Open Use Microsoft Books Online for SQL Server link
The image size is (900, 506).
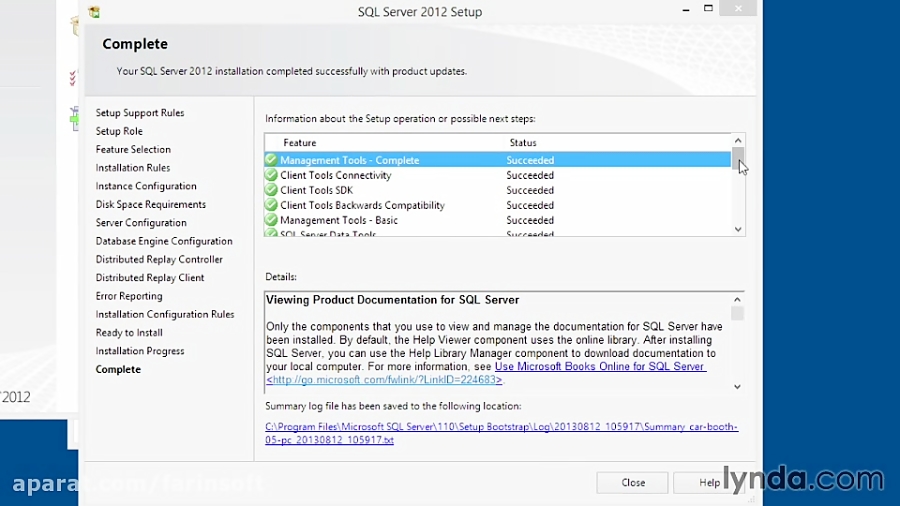[600, 366]
